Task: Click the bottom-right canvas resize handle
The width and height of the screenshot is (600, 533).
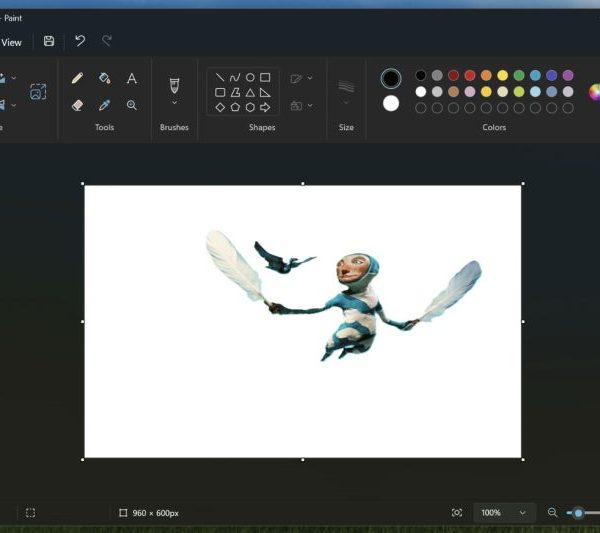Action: point(523,460)
